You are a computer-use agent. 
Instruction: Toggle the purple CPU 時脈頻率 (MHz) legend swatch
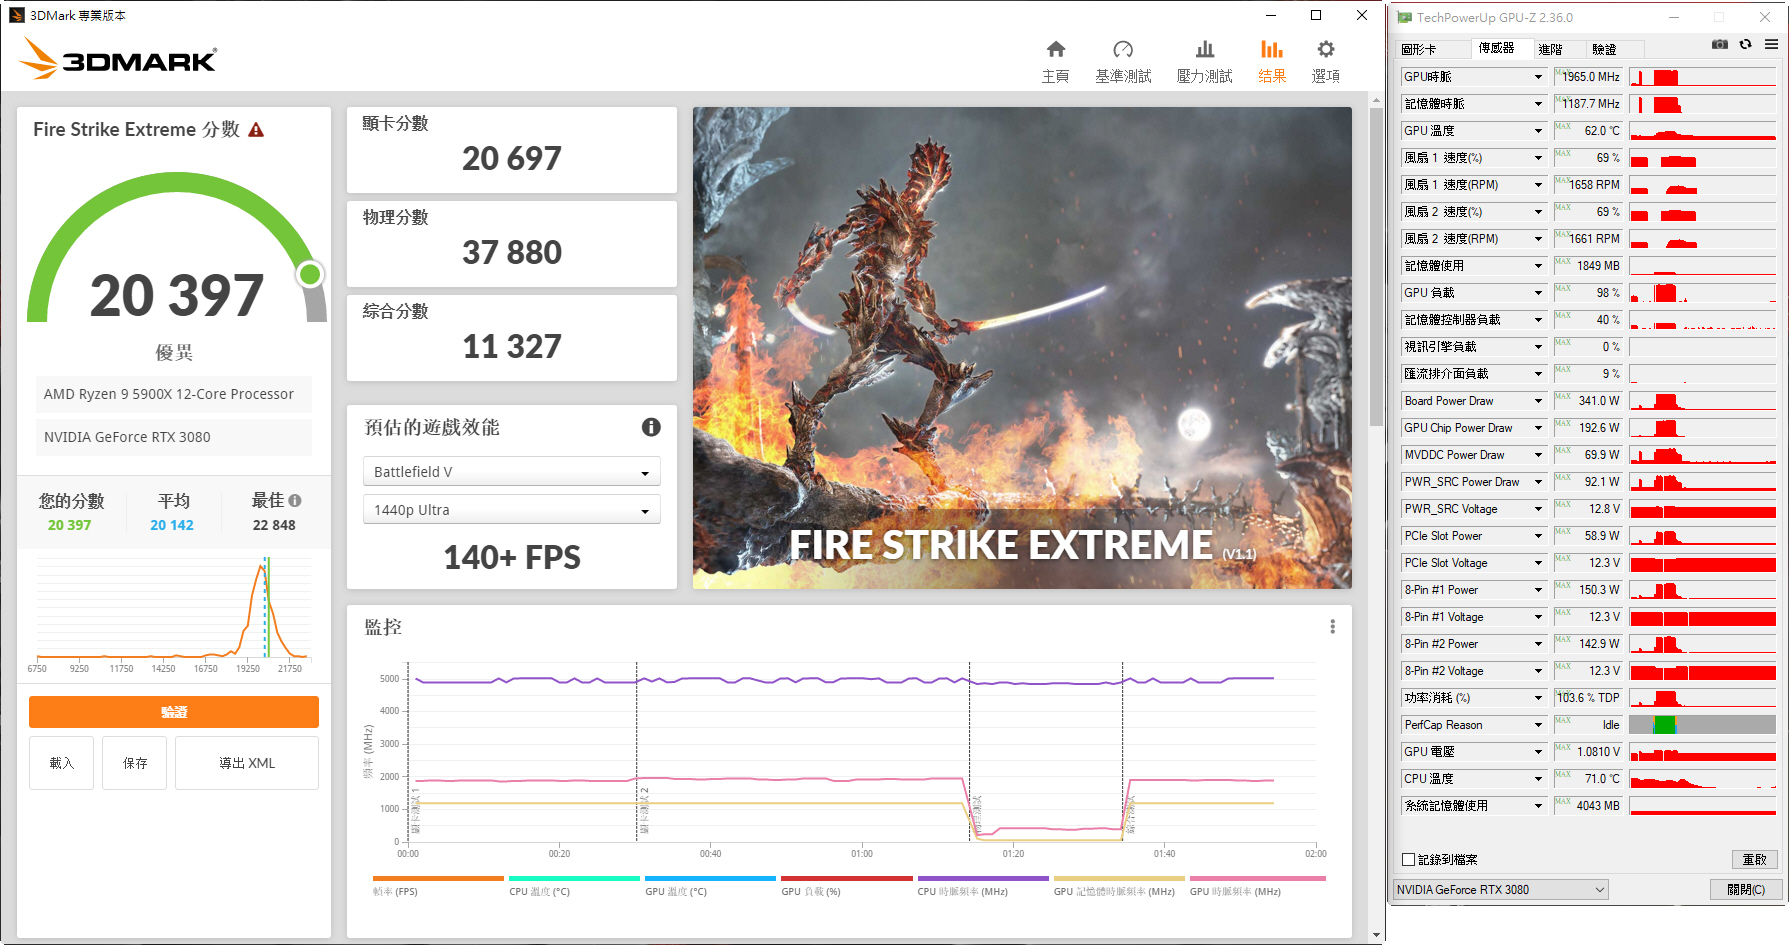983,878
